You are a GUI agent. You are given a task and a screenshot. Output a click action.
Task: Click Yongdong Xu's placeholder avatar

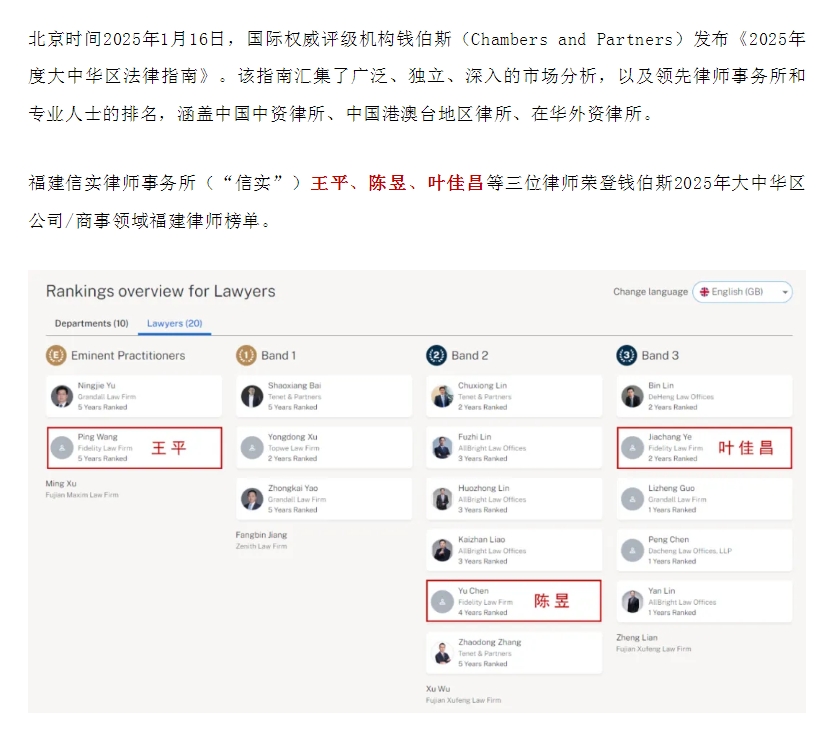click(252, 448)
